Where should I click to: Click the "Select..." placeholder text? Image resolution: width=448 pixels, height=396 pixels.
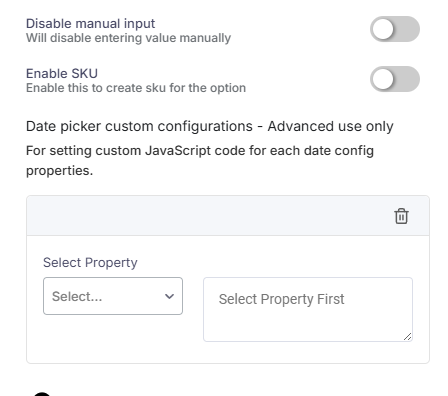coord(77,296)
